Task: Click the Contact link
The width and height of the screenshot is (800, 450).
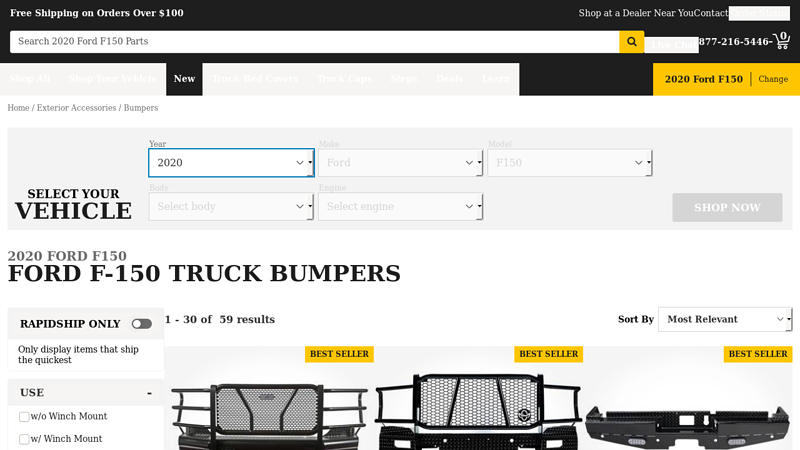Action: tap(711, 13)
